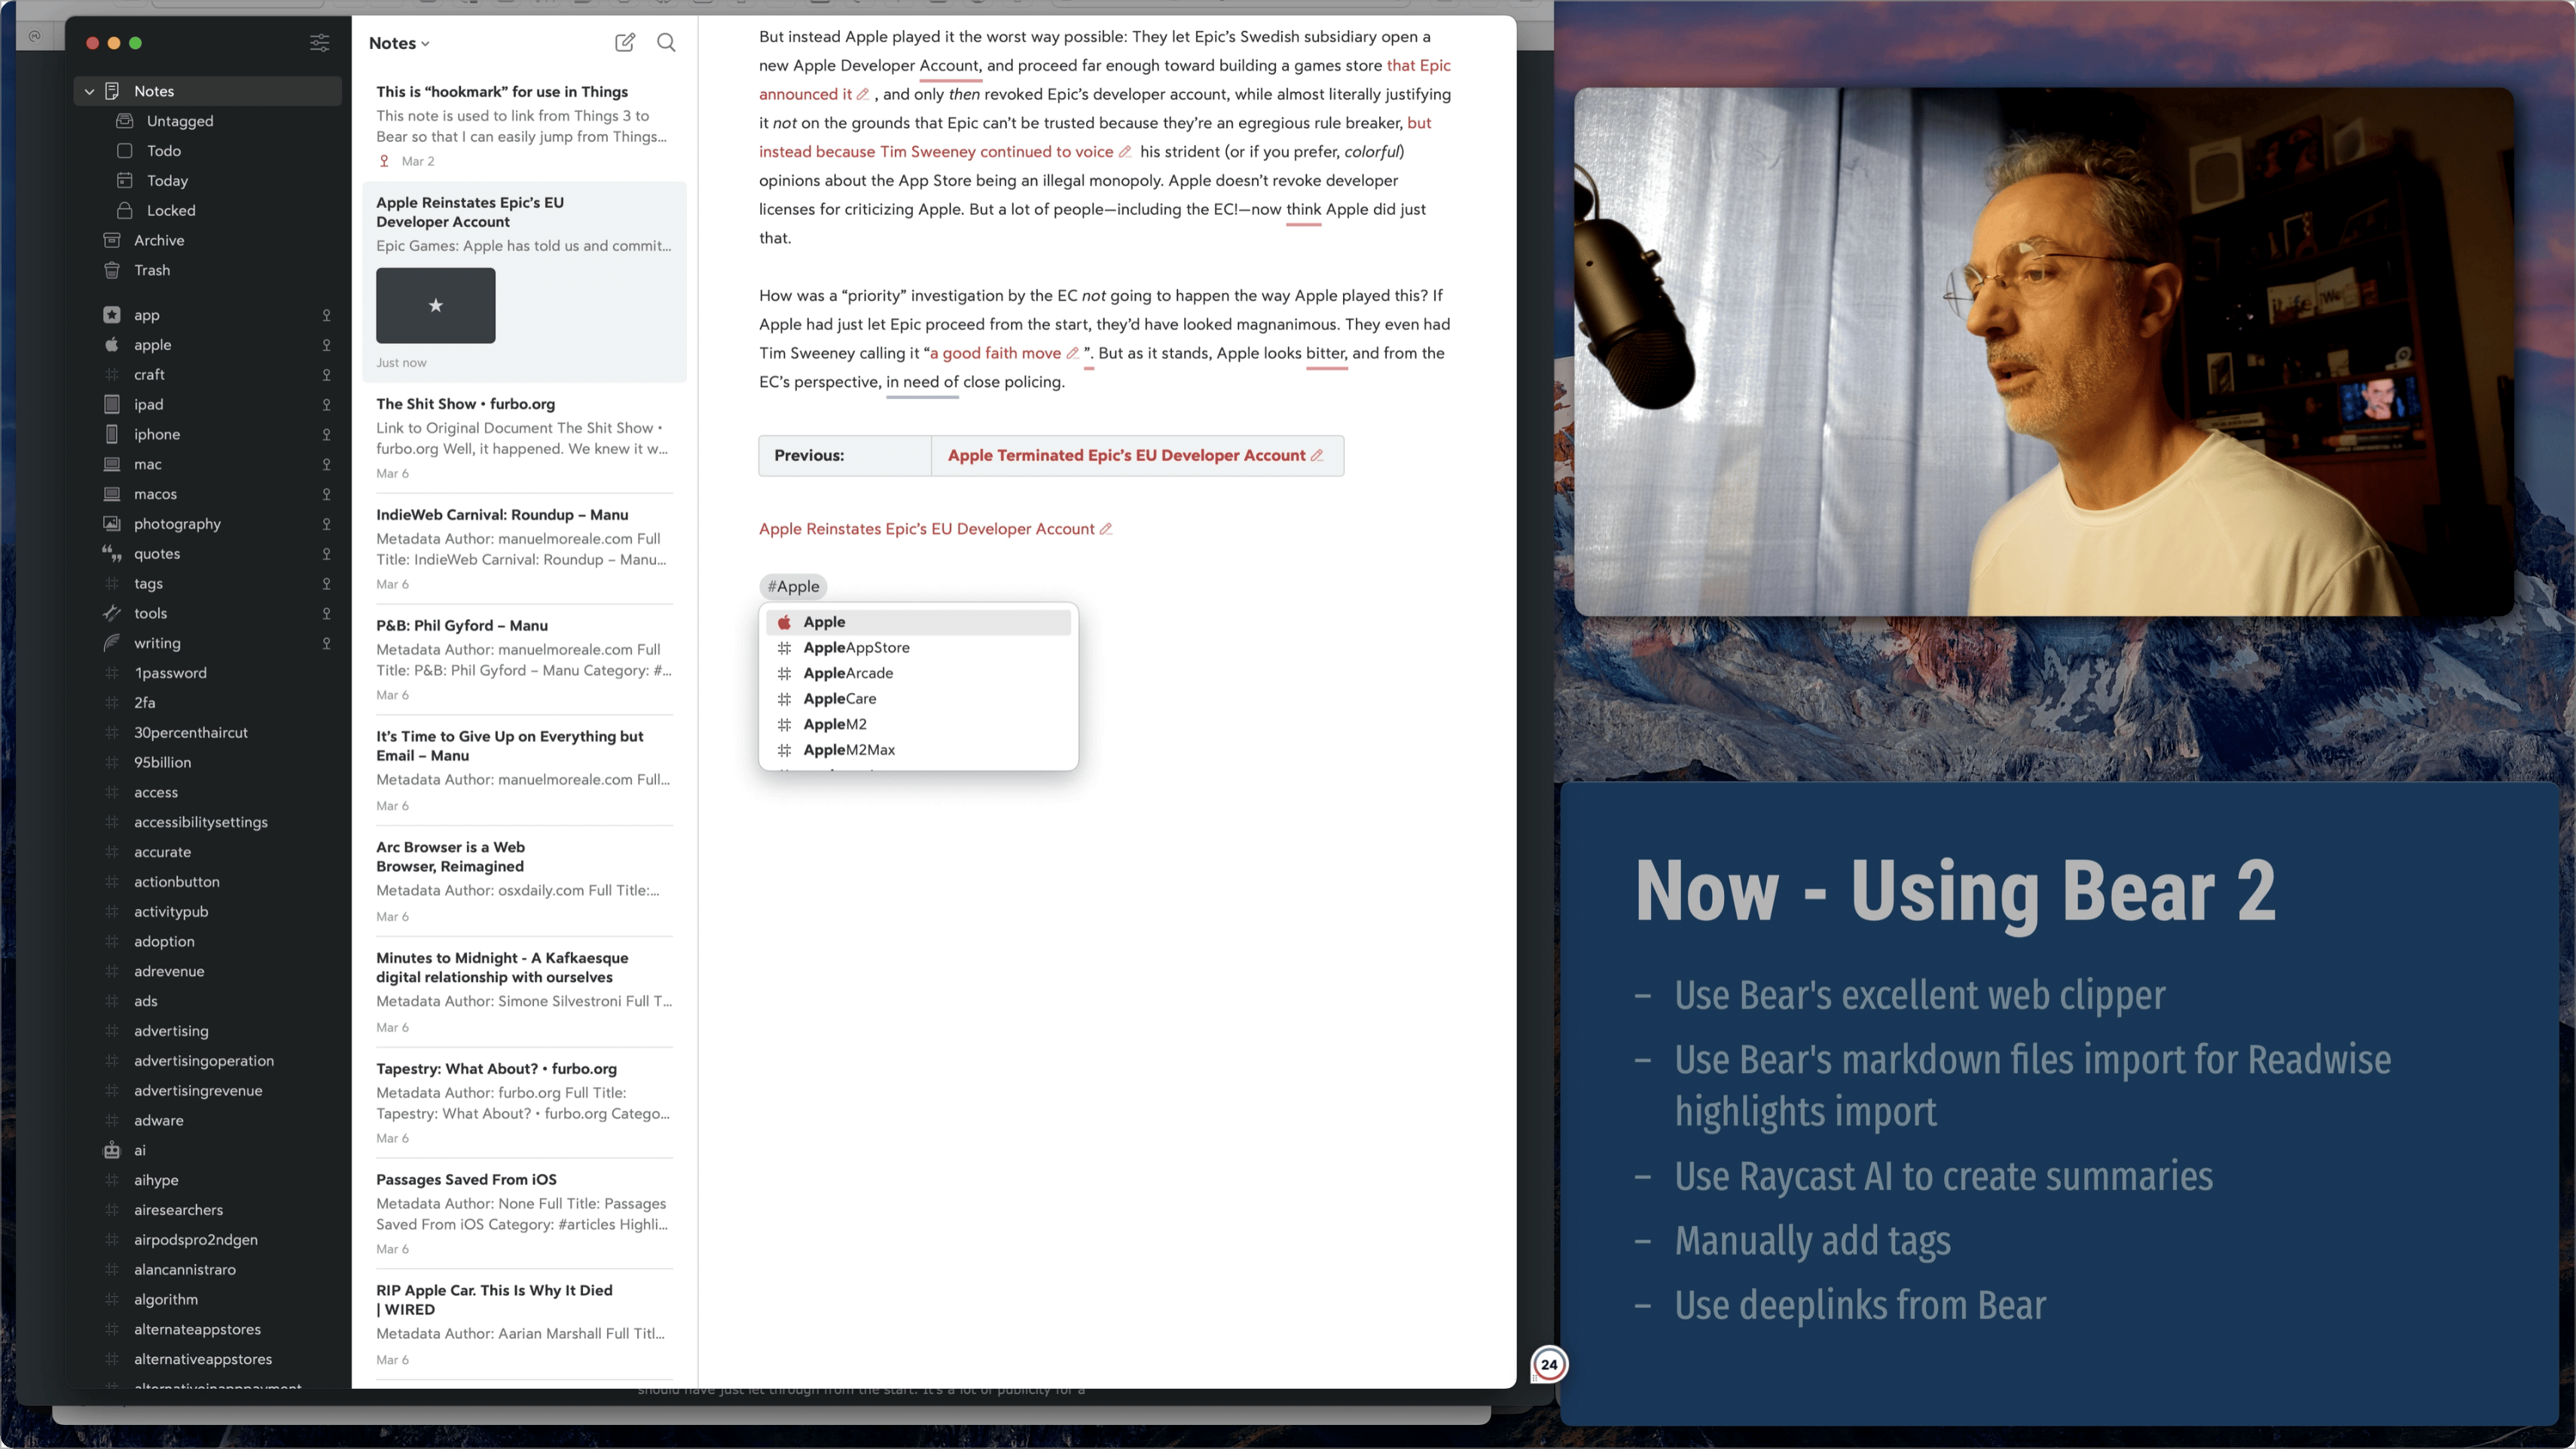Click the #Apple tag in editor
This screenshot has width=2576, height=1449.
pos(793,587)
